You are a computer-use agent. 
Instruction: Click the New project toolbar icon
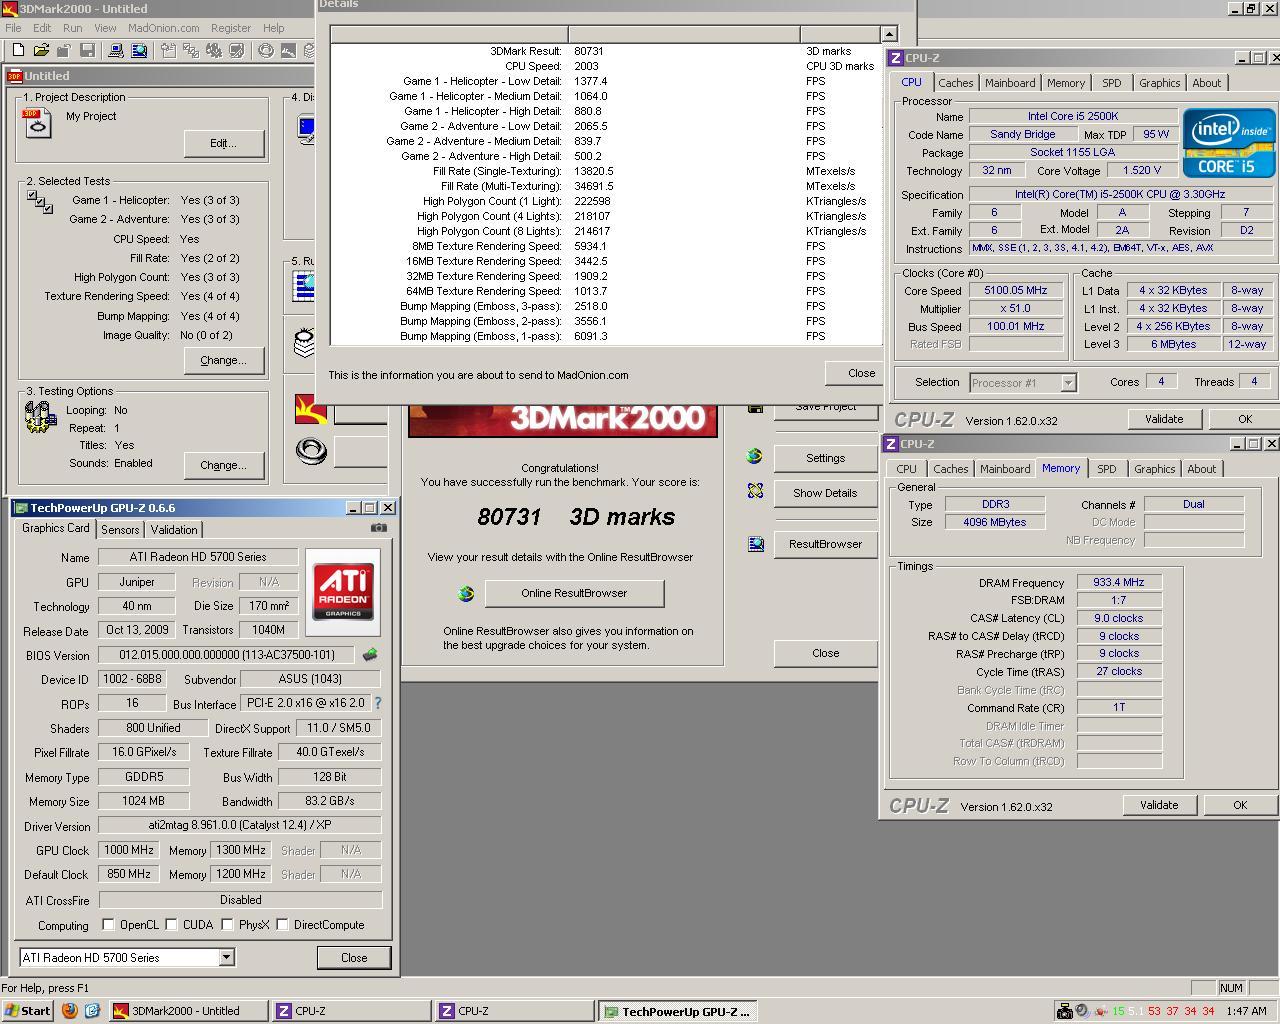[18, 50]
